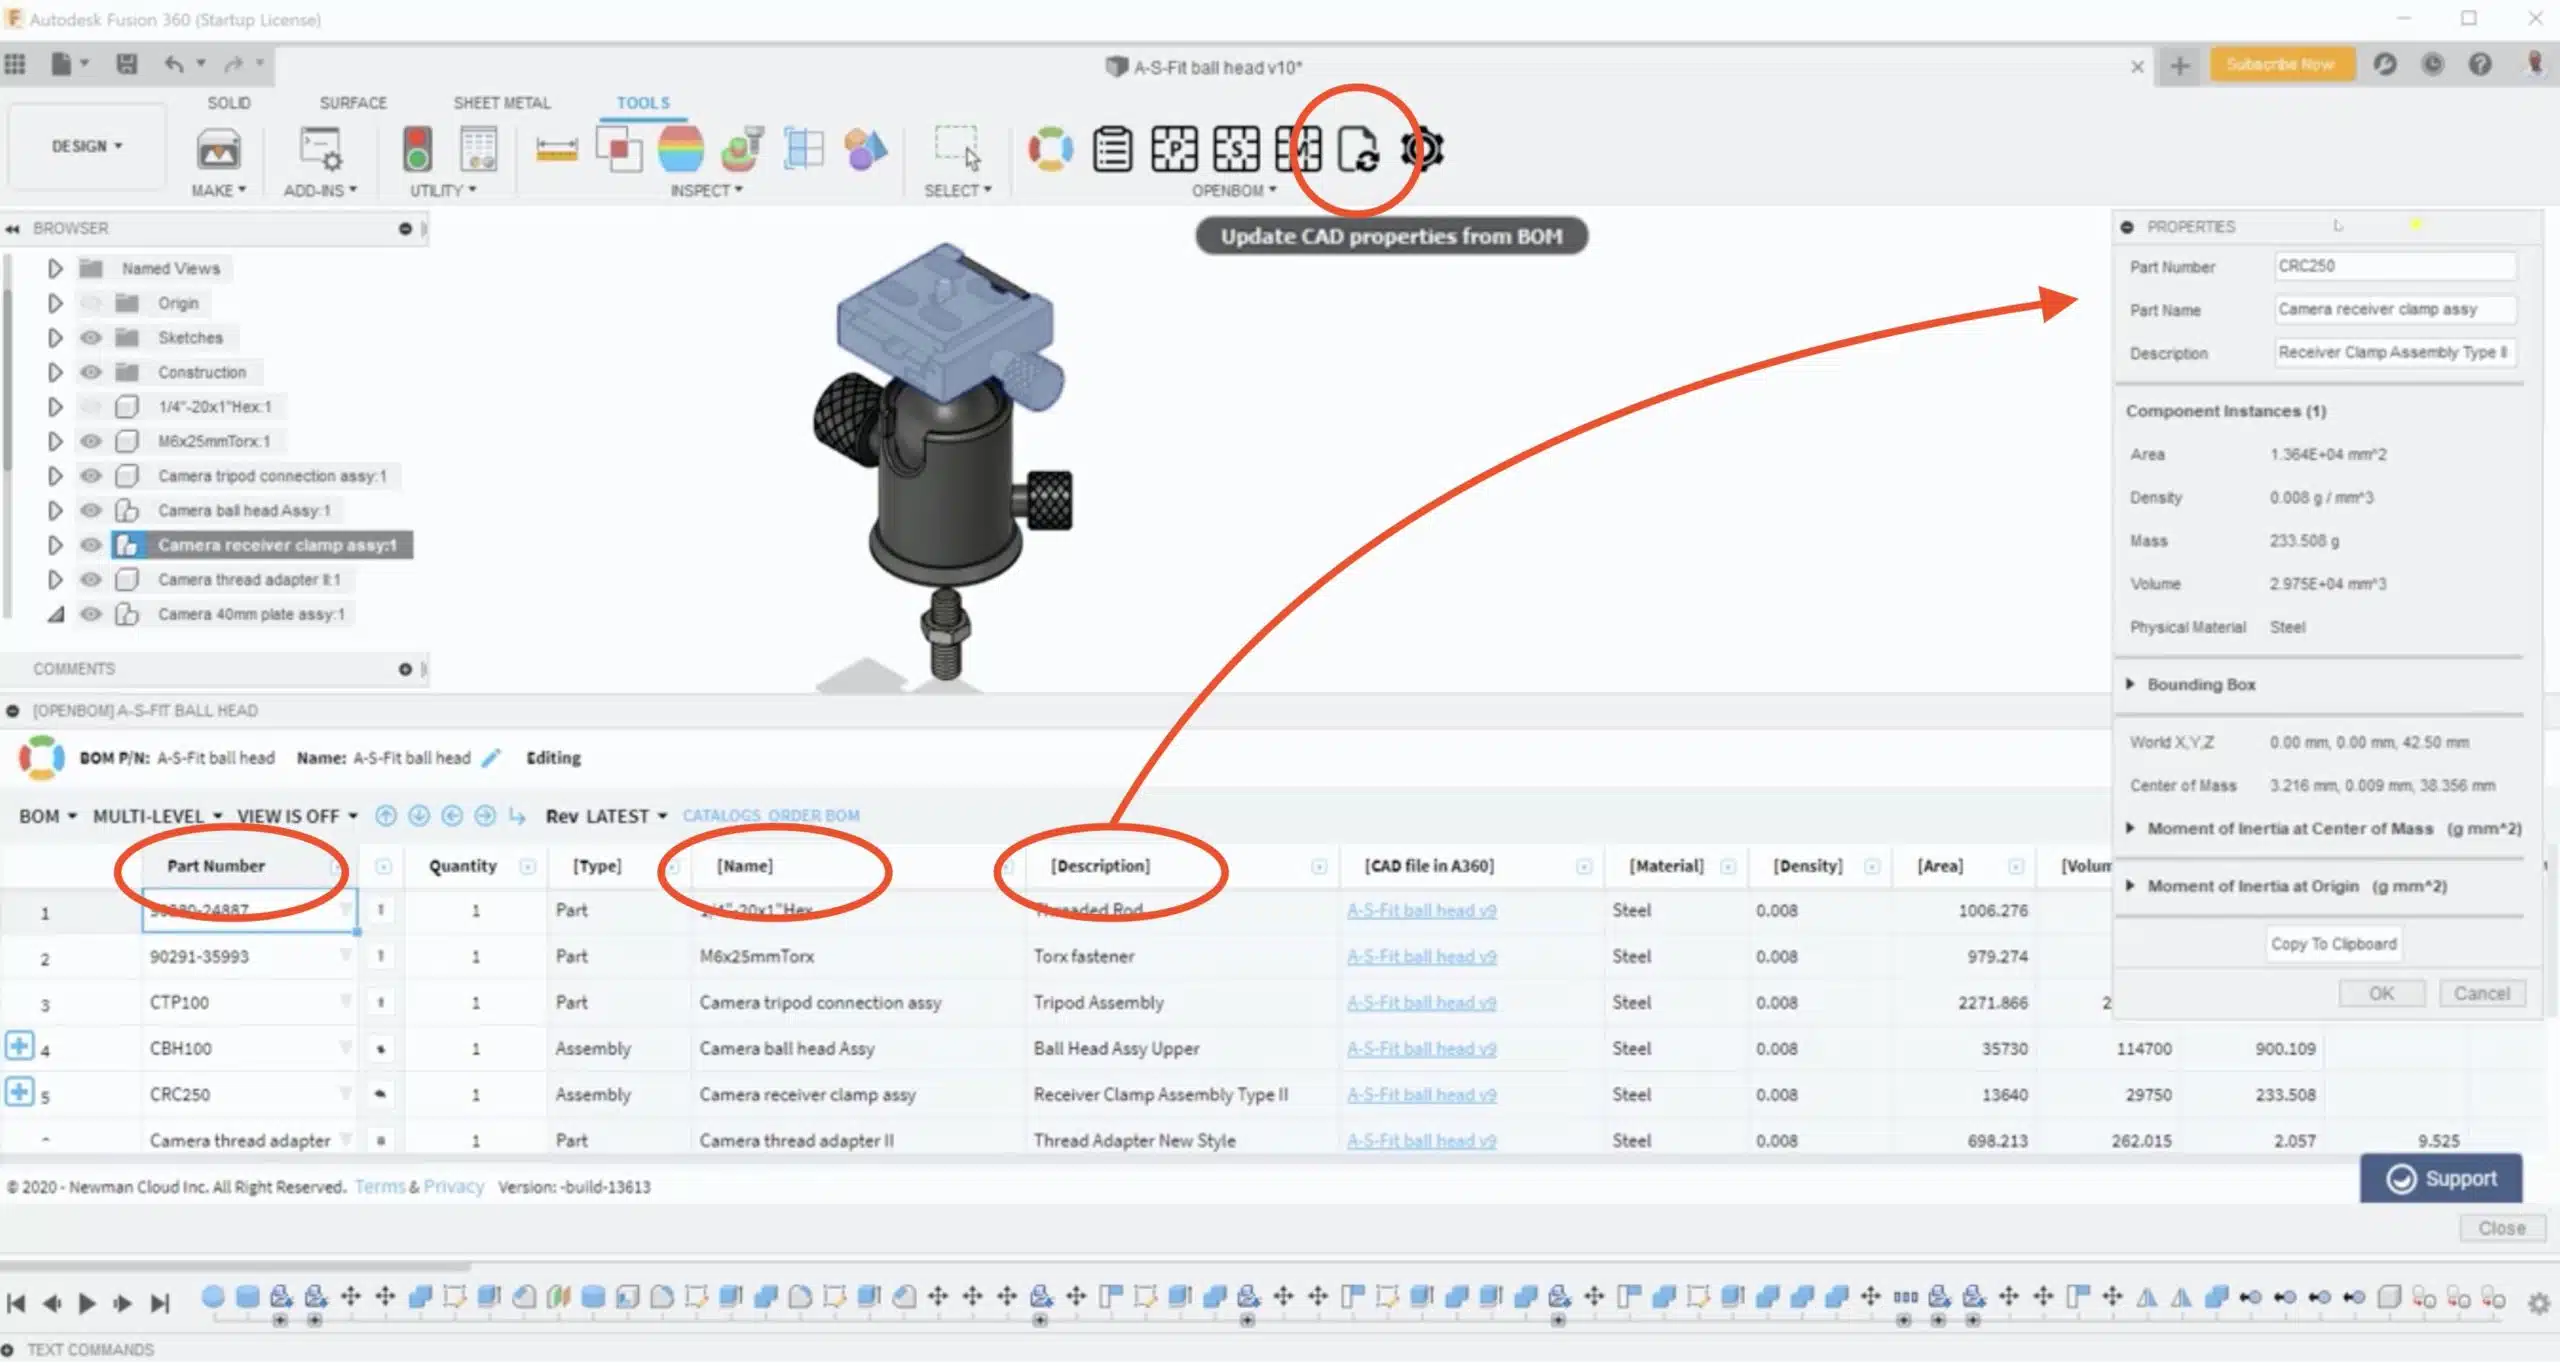The image size is (2560, 1366).
Task: Open the OpenBOM settings gear icon
Action: 1421,150
